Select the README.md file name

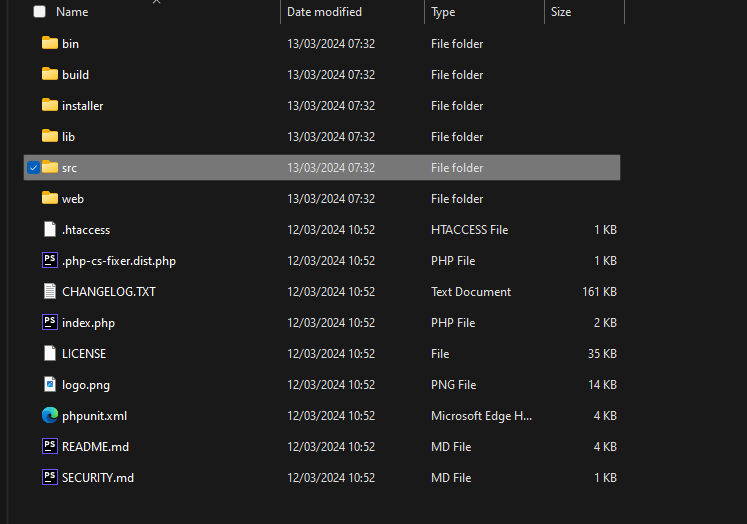95,447
